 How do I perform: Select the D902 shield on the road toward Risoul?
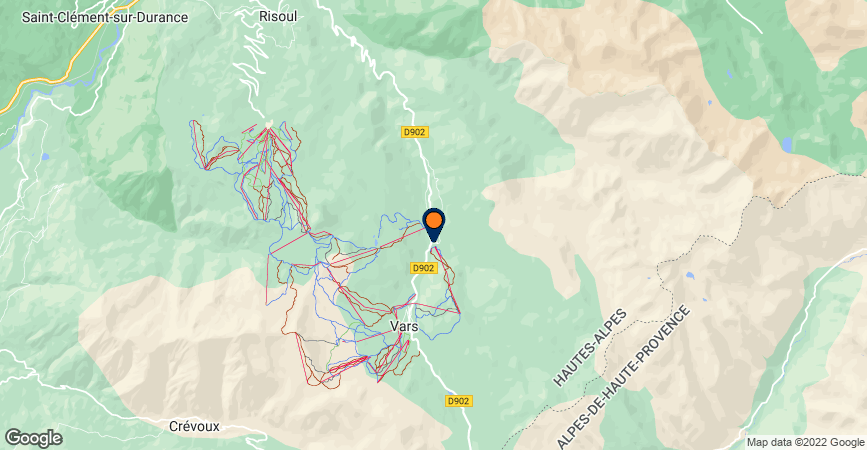pyautogui.click(x=415, y=132)
